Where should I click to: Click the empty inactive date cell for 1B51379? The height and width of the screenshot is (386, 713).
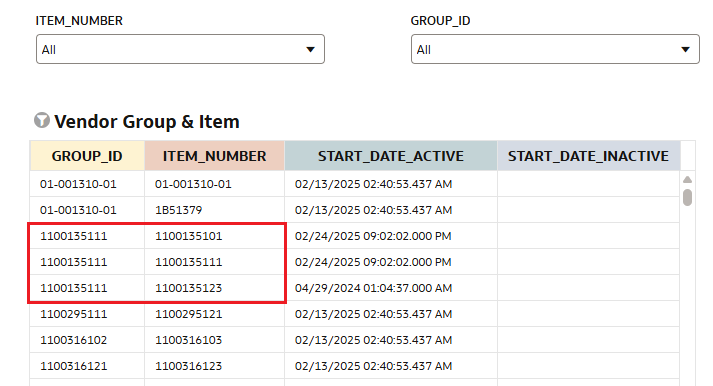click(589, 210)
